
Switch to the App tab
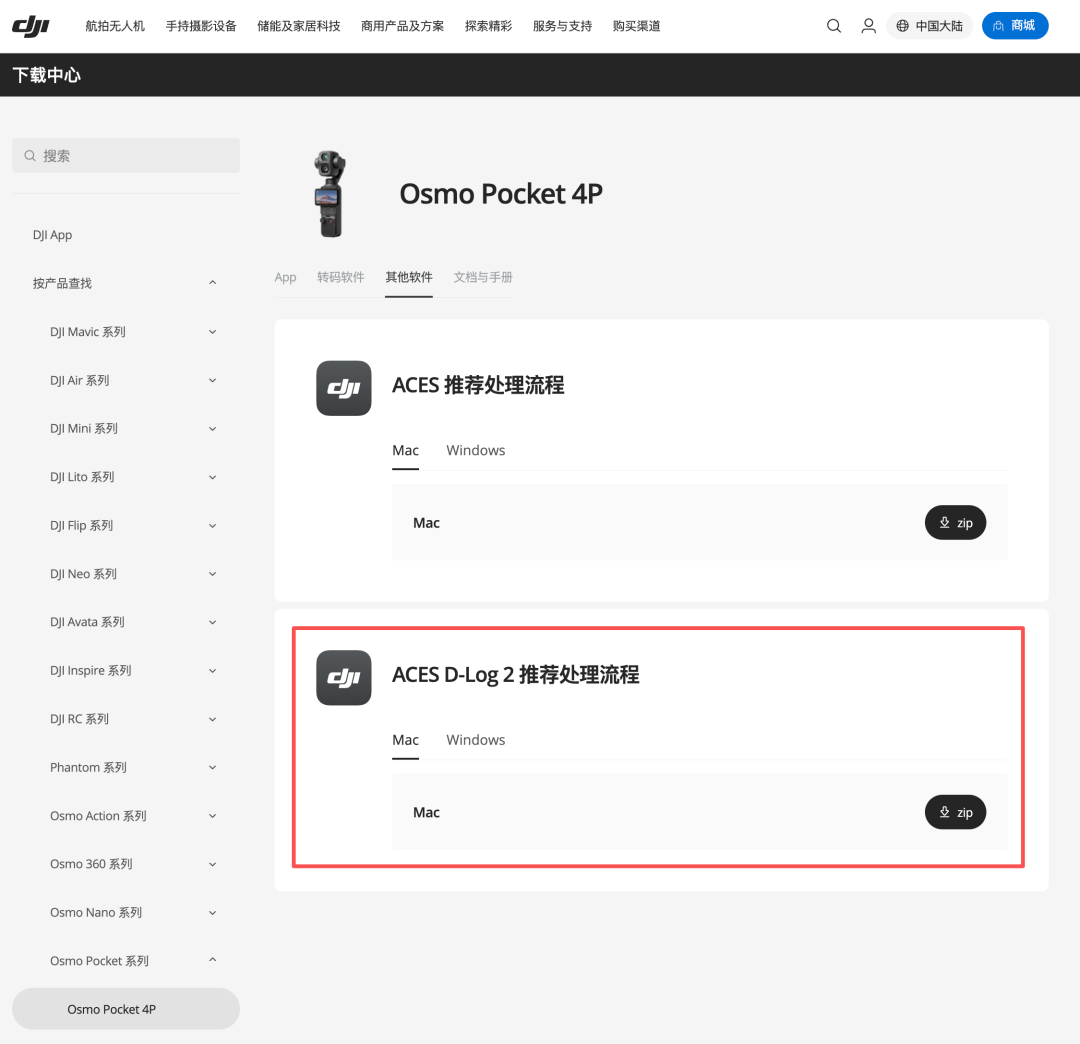click(x=285, y=277)
